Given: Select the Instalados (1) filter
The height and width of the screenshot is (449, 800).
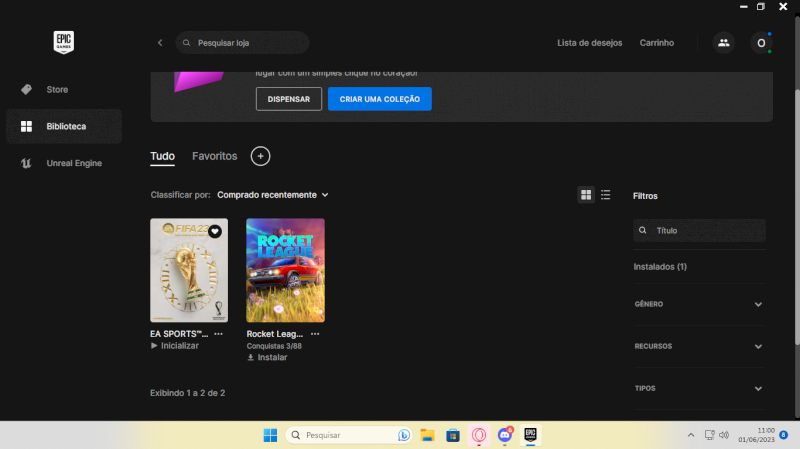Looking at the screenshot, I should 660,267.
